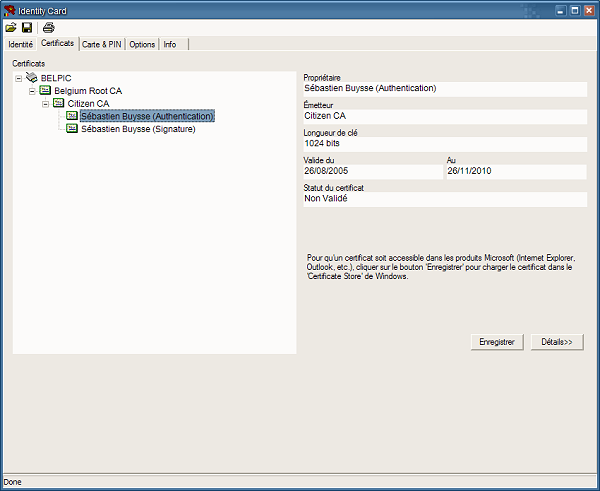The height and width of the screenshot is (491, 600).
Task: Click the Statut du certificat field
Action: 444,199
